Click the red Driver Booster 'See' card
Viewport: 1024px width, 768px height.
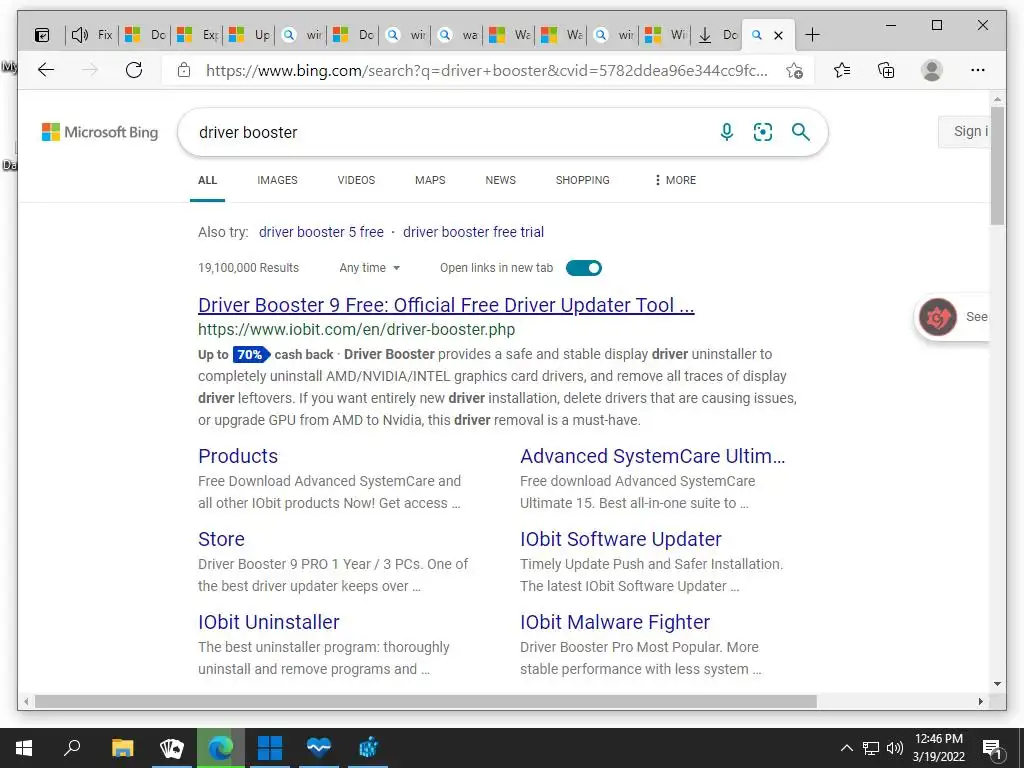point(952,317)
